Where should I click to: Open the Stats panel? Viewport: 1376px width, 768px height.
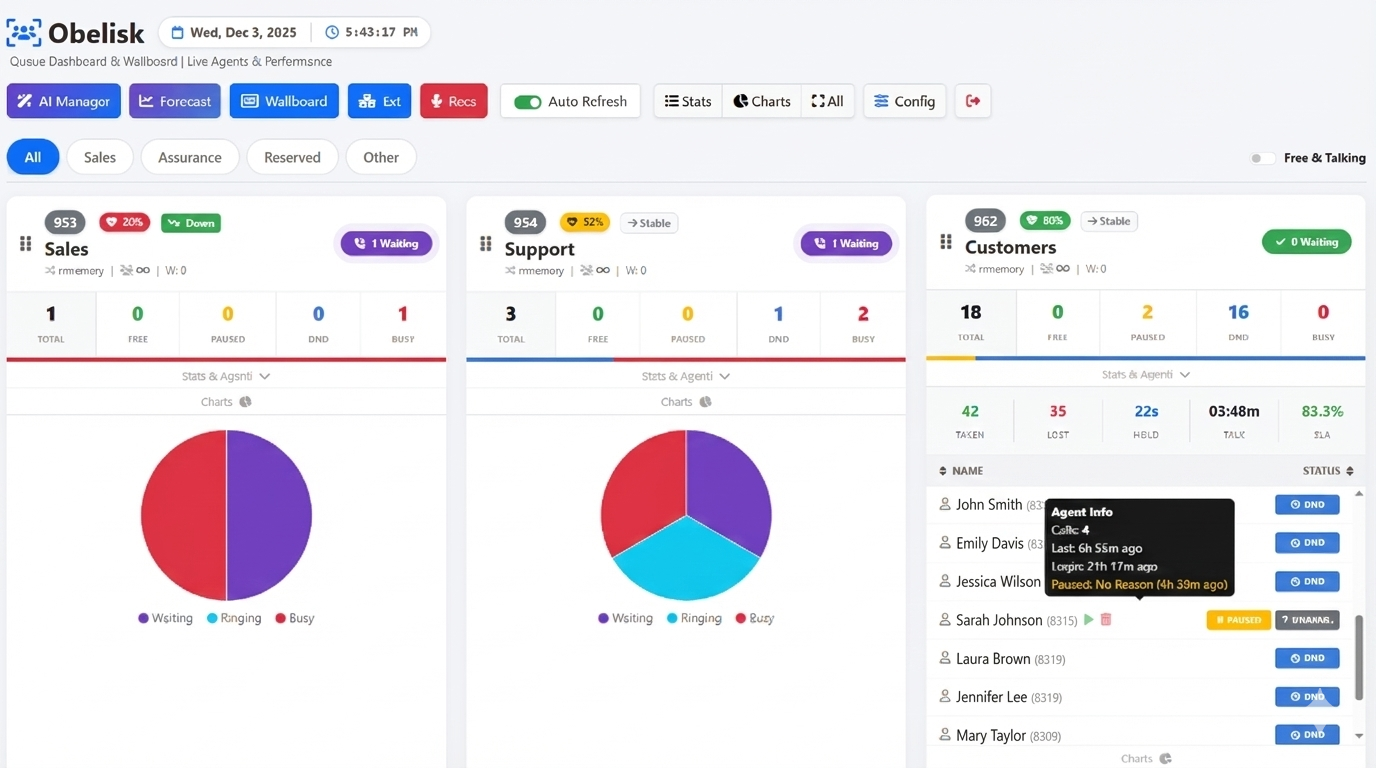pos(687,100)
